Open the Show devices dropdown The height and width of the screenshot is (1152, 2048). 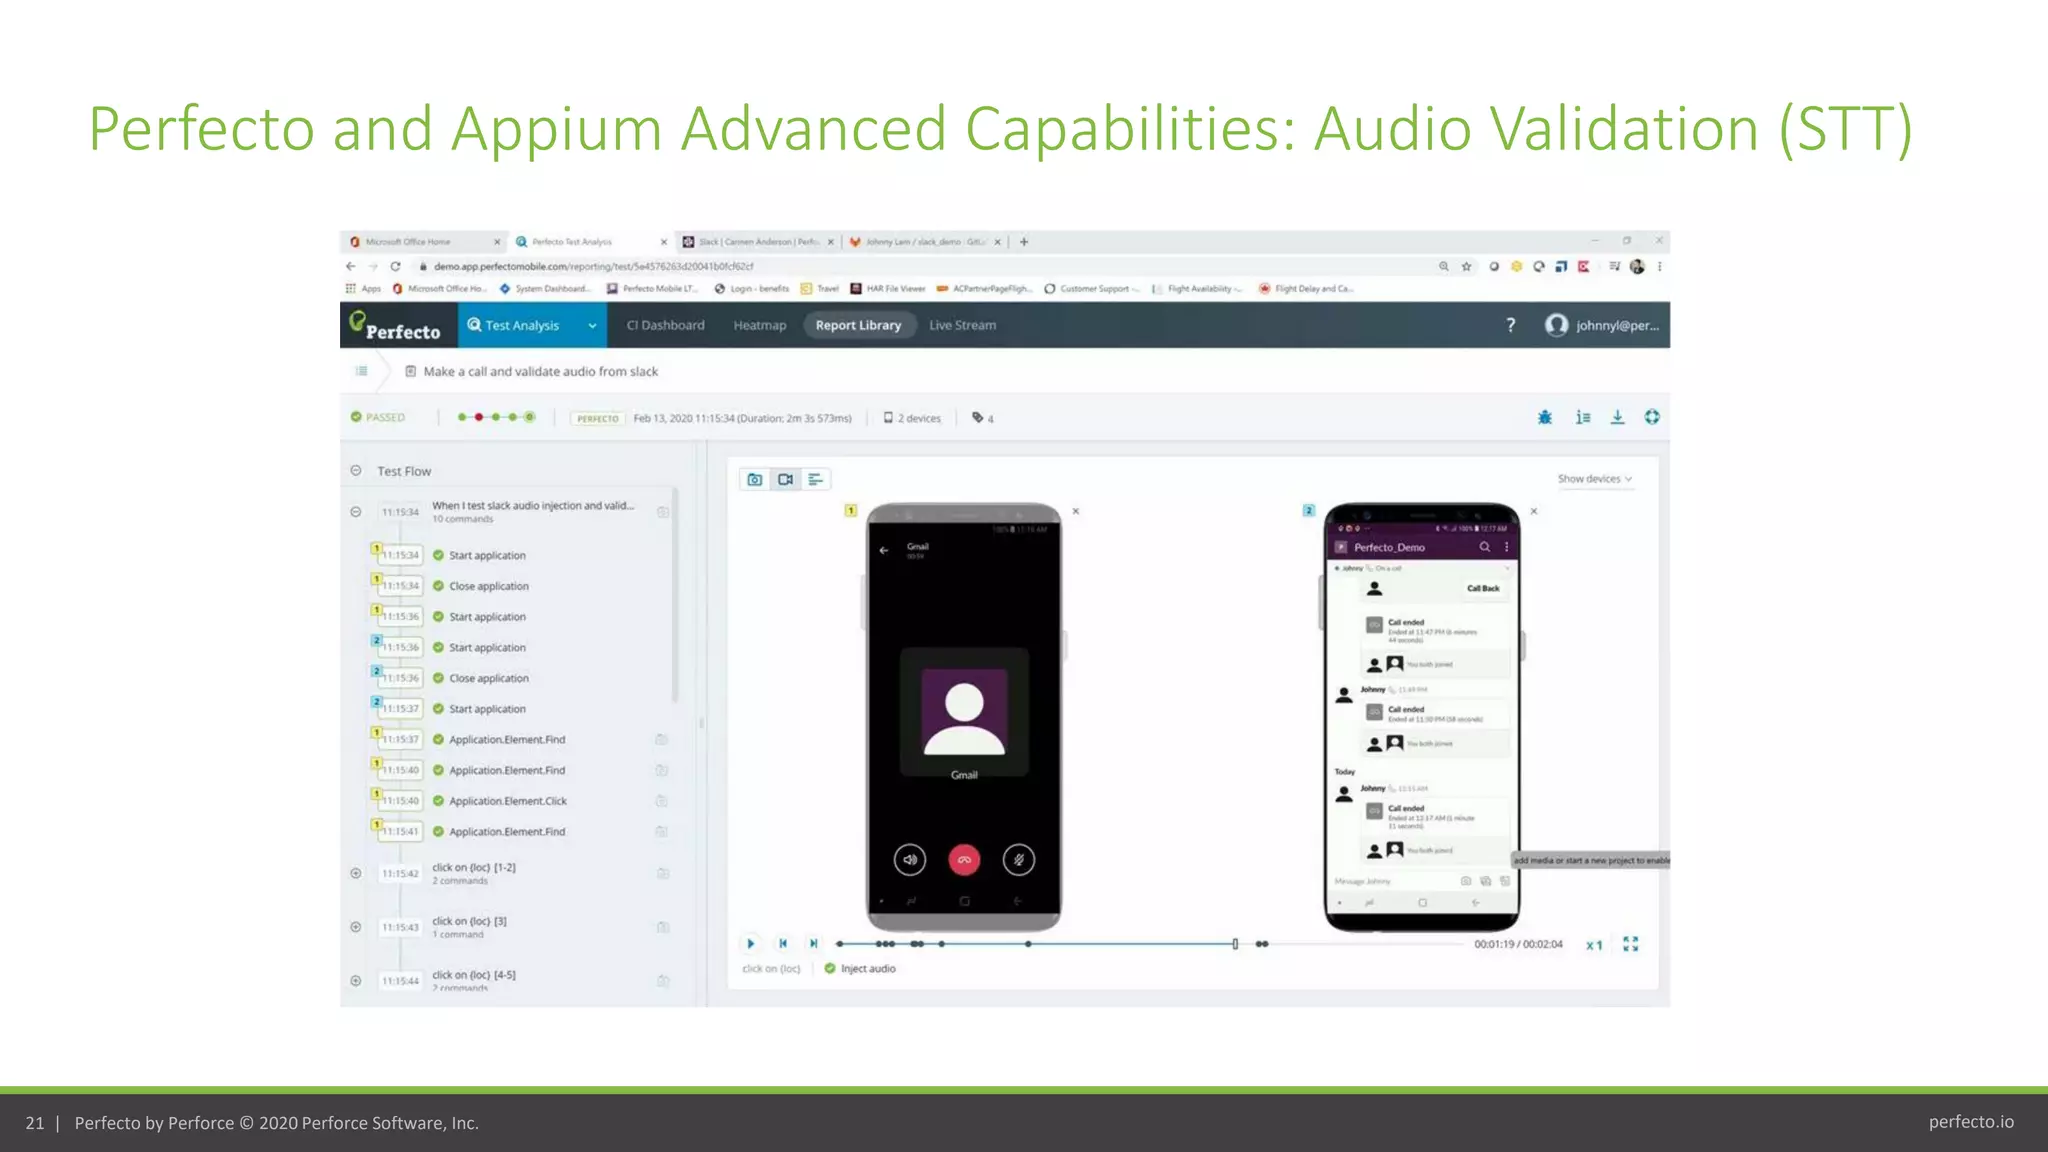click(1594, 479)
